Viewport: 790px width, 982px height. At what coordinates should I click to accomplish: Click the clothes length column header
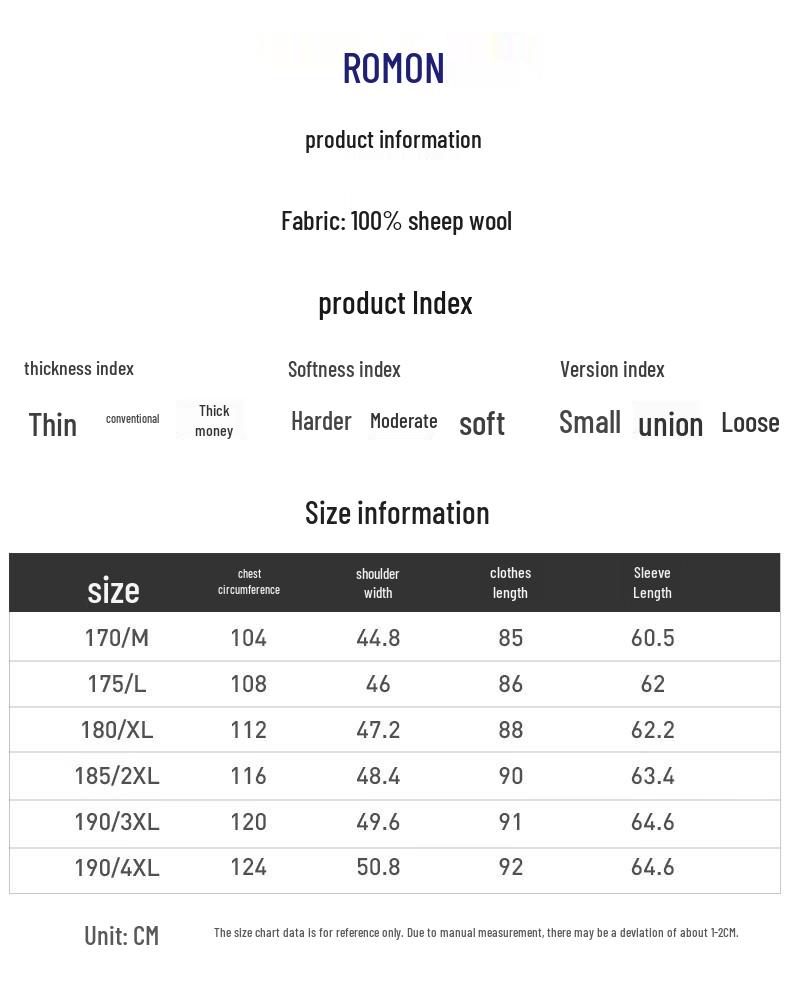pos(510,582)
